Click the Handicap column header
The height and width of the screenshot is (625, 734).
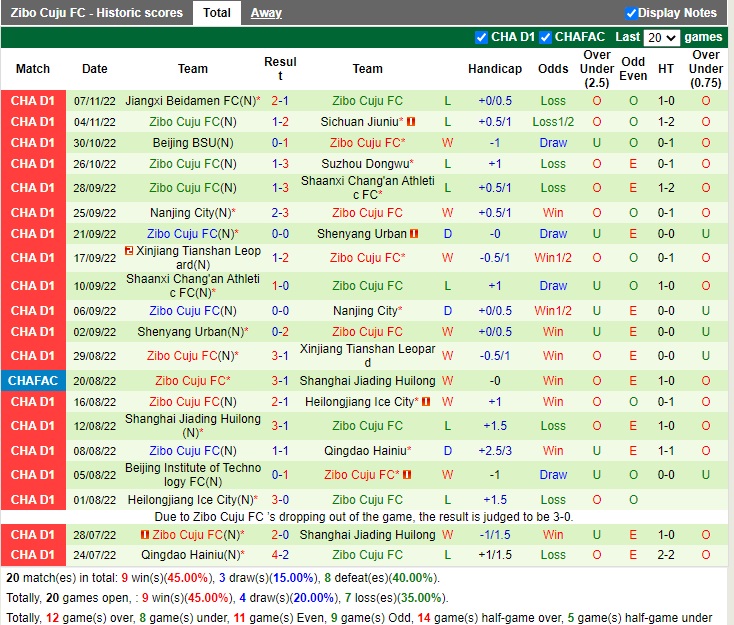494,69
